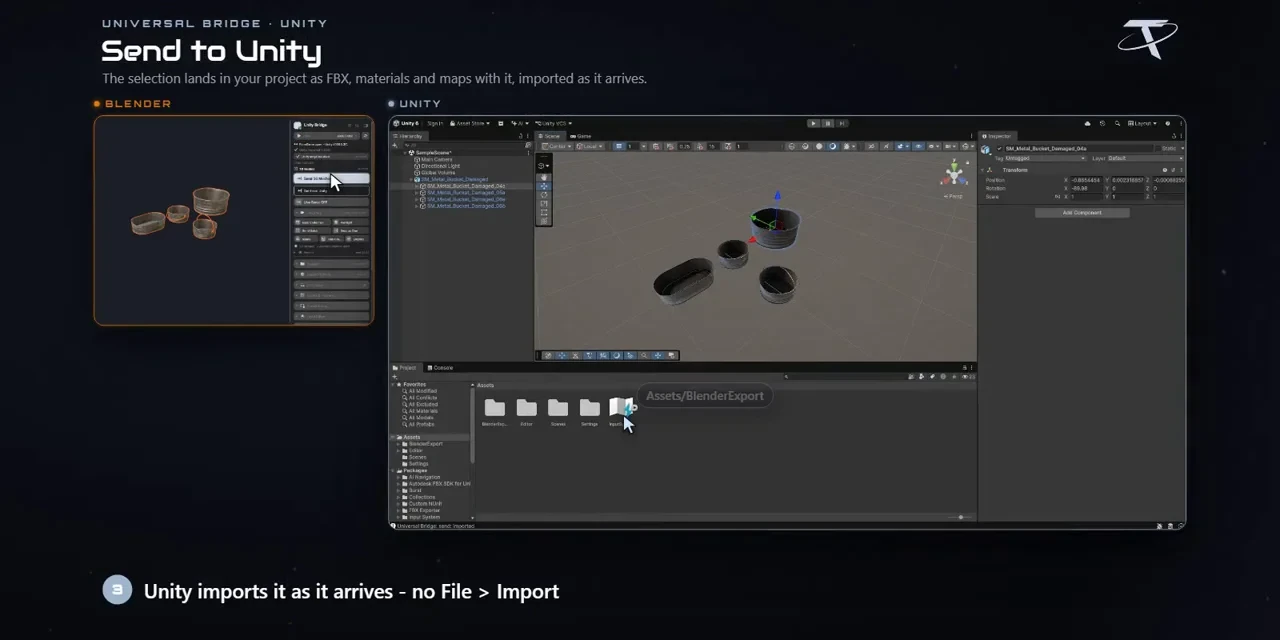Click the Position X input field

(x=1086, y=180)
